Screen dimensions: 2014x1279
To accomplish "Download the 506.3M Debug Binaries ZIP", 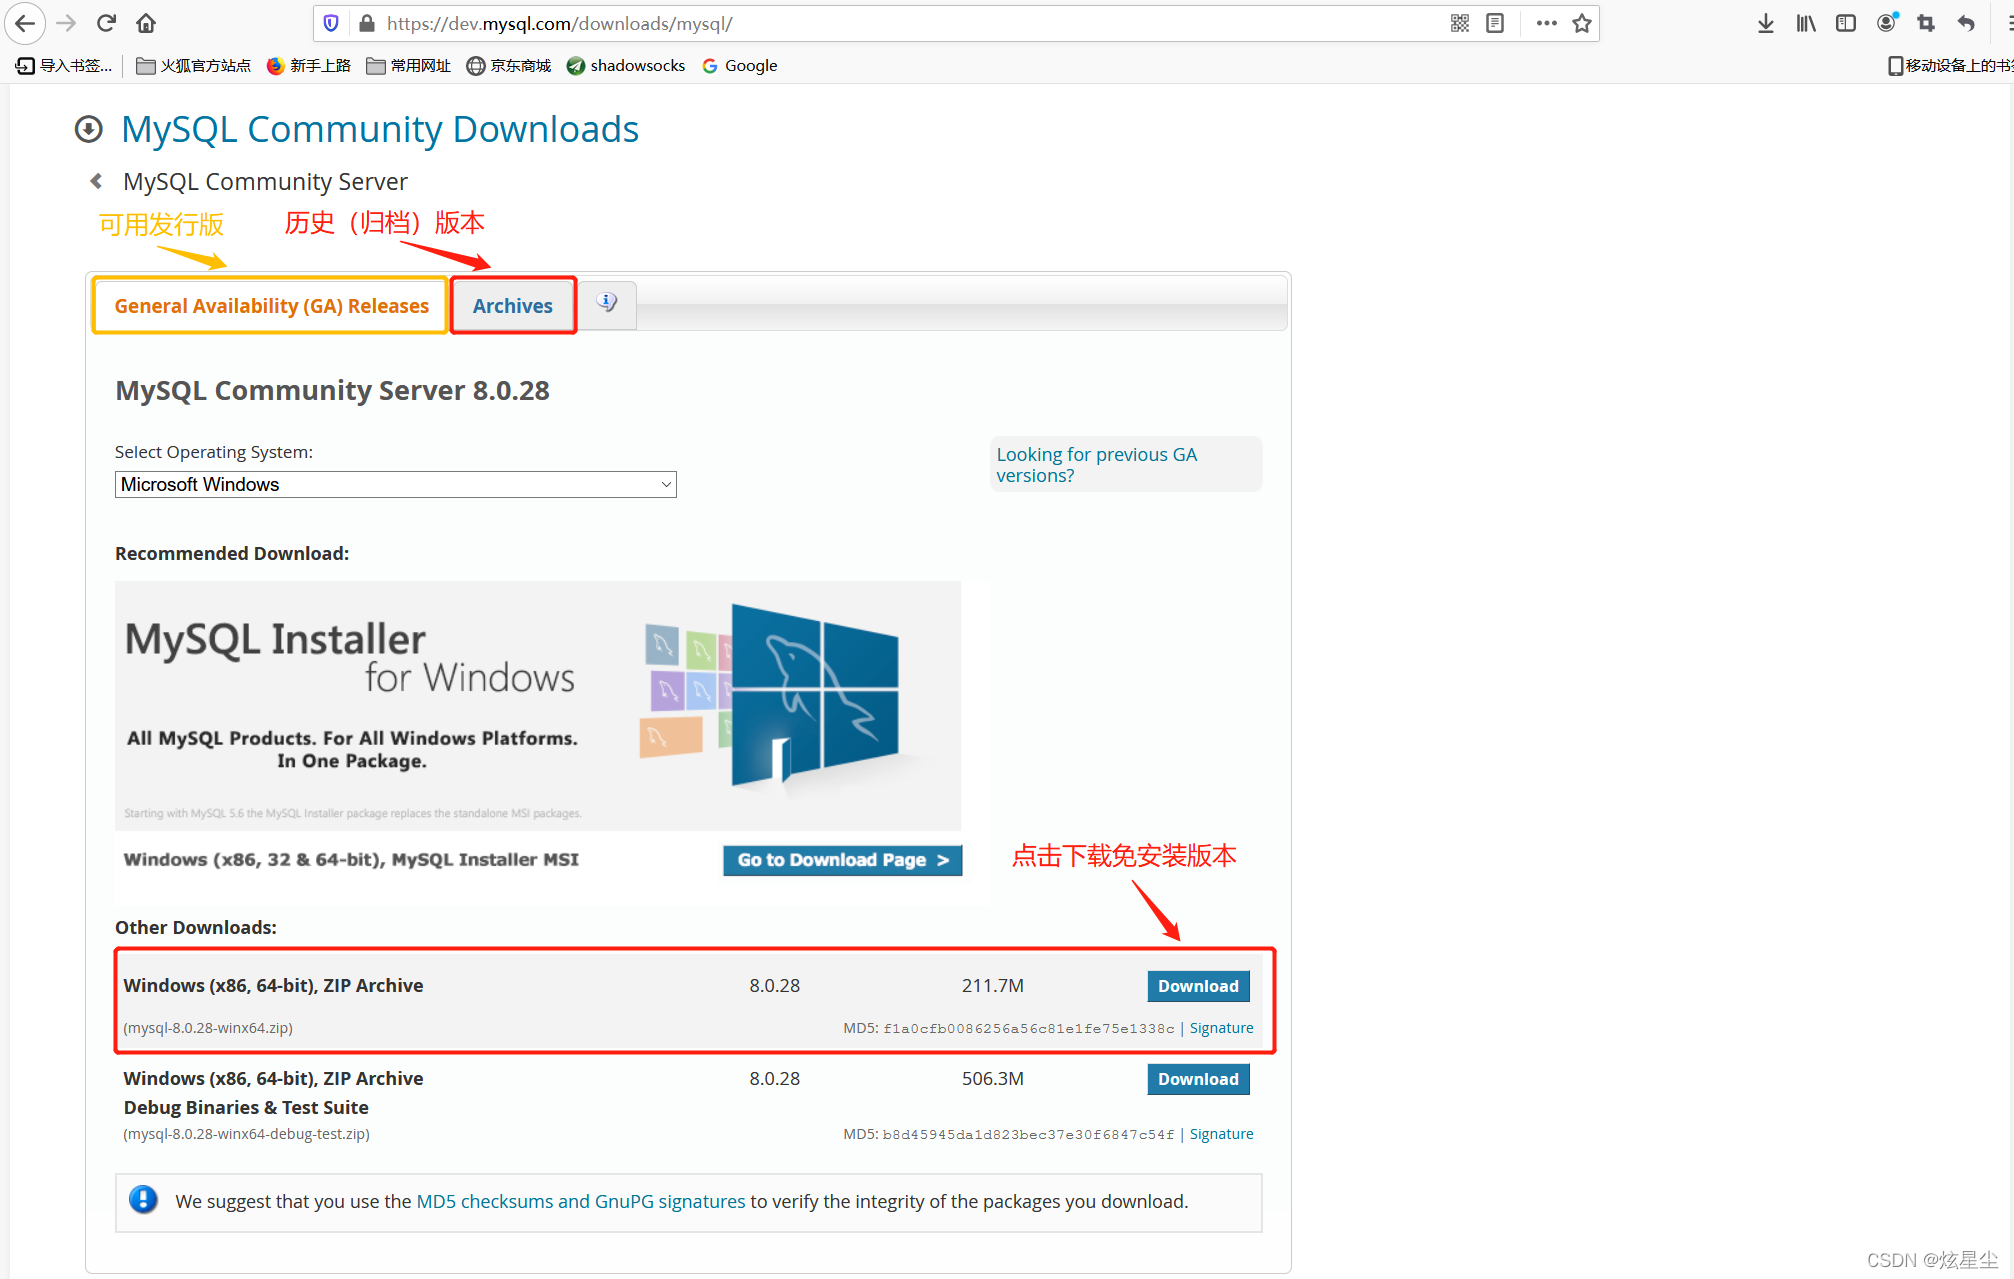I will pos(1198,1079).
